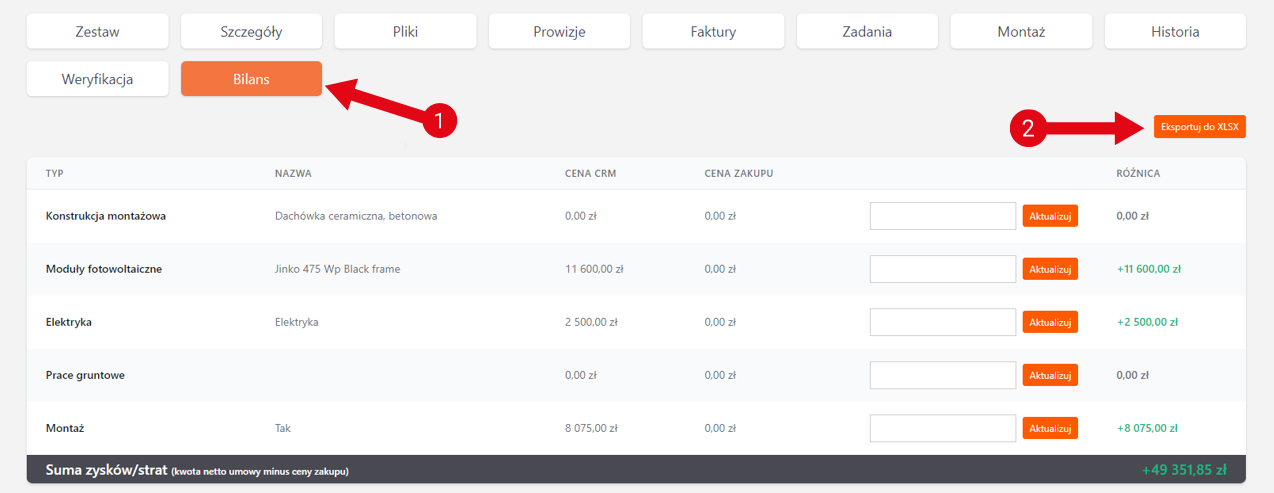The width and height of the screenshot is (1274, 493).
Task: Click the Elektryka purchase price input
Action: click(943, 322)
